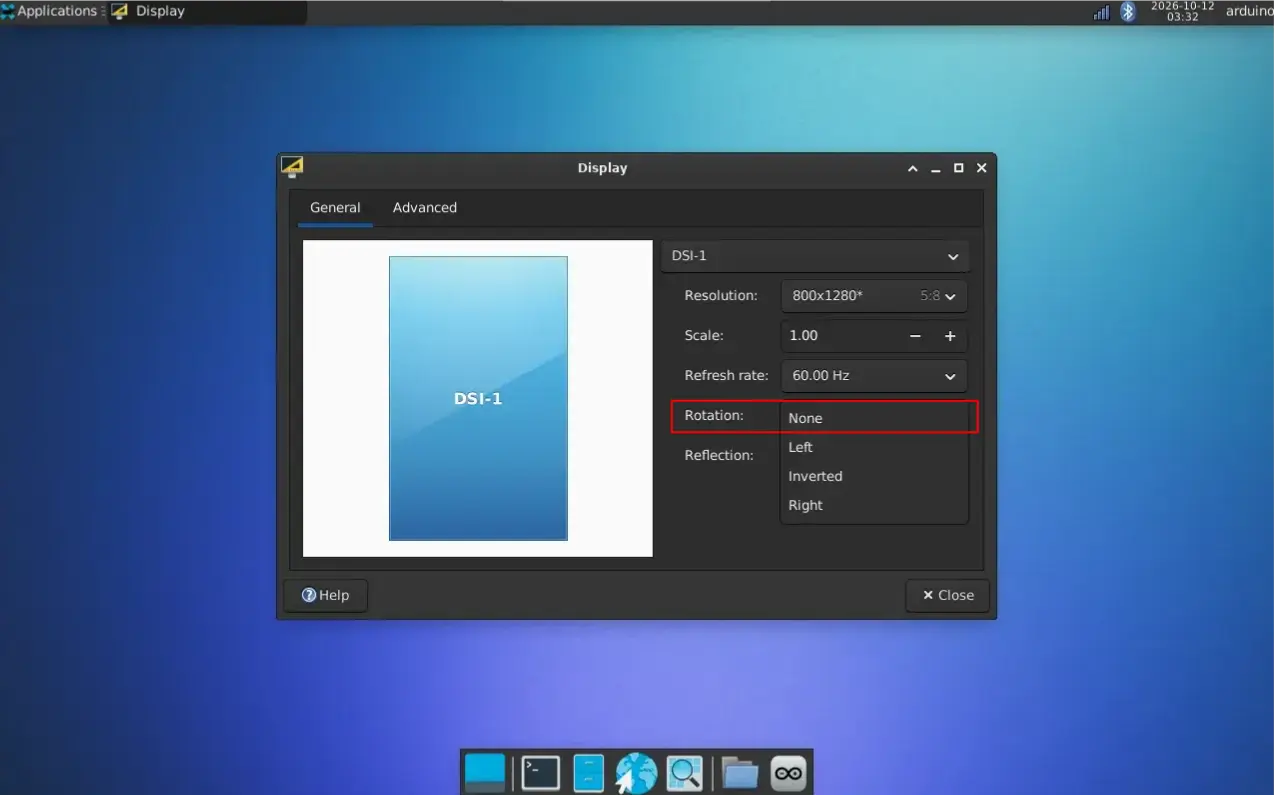Viewport: 1276px width, 796px height.
Task: Open the Refresh rate dropdown
Action: tap(874, 376)
